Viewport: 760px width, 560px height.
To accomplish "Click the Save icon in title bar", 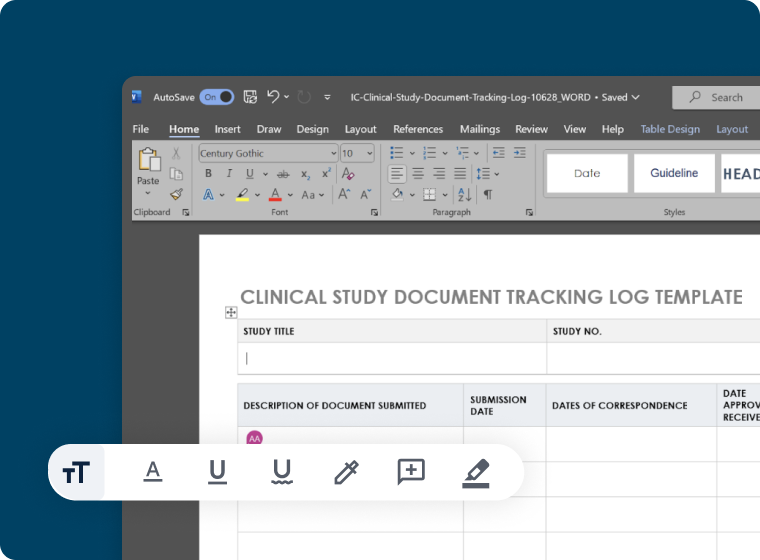I will tap(250, 97).
